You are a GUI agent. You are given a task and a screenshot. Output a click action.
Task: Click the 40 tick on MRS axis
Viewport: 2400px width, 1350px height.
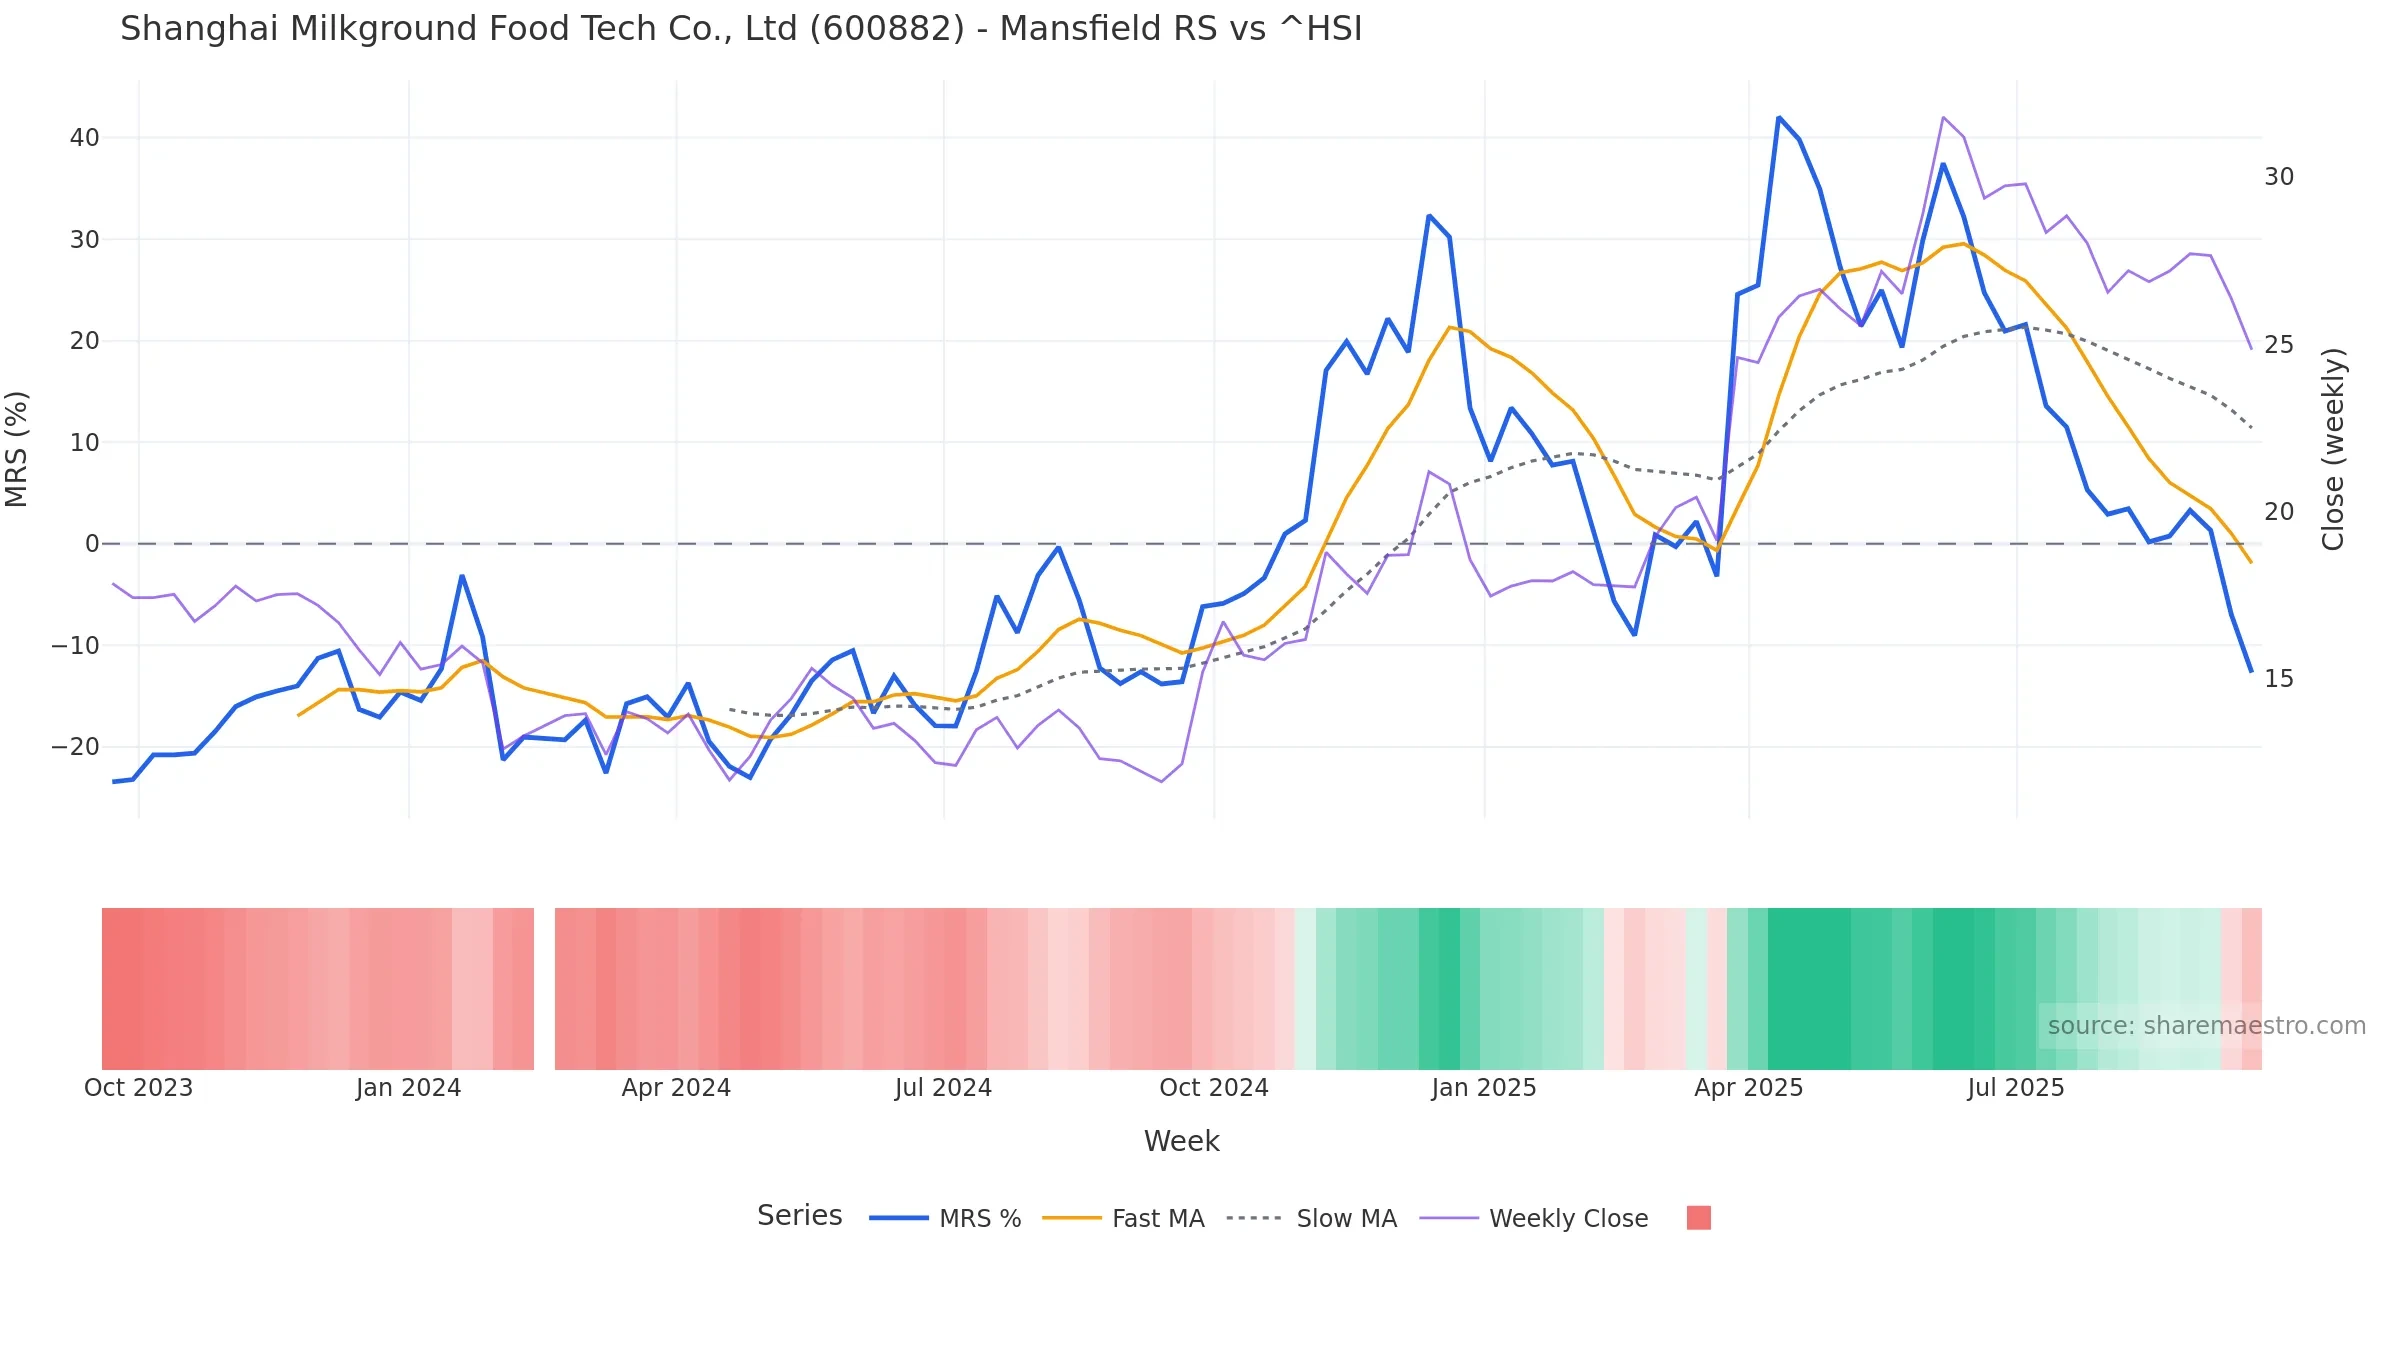click(84, 138)
